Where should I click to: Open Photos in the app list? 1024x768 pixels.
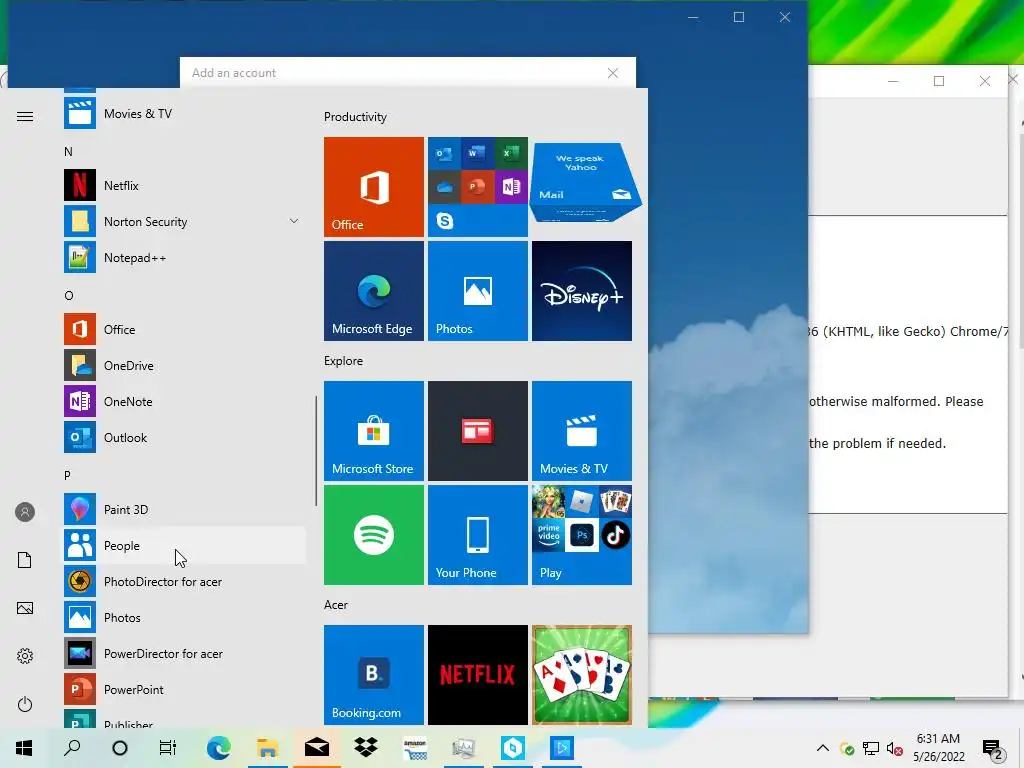click(184, 617)
